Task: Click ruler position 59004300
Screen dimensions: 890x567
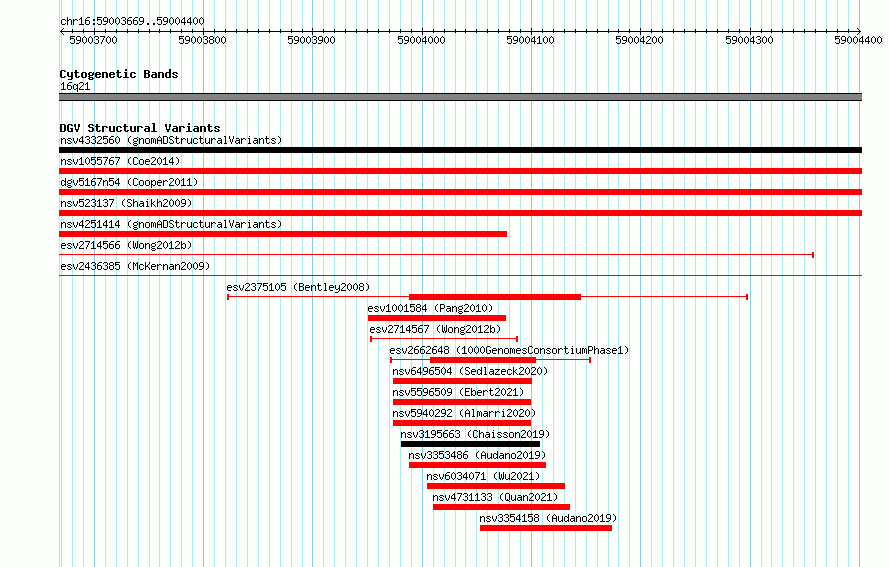Action: 749,40
